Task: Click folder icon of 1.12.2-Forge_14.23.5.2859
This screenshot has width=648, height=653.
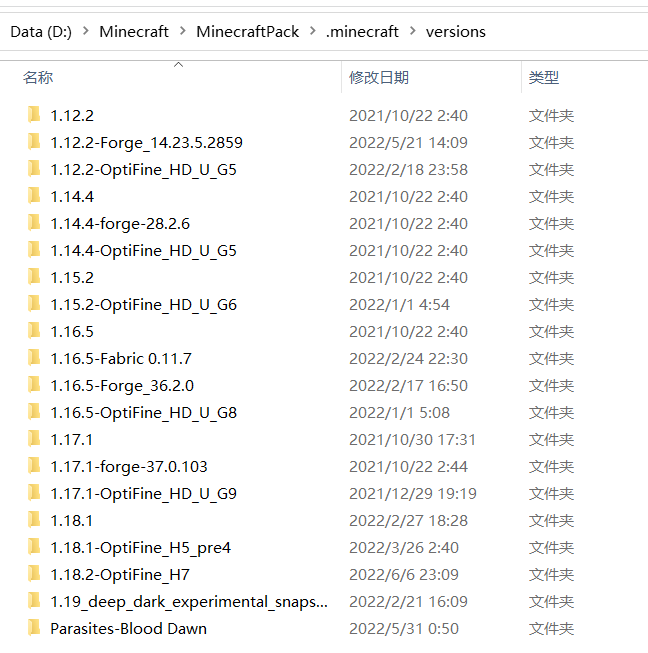Action: (x=34, y=142)
